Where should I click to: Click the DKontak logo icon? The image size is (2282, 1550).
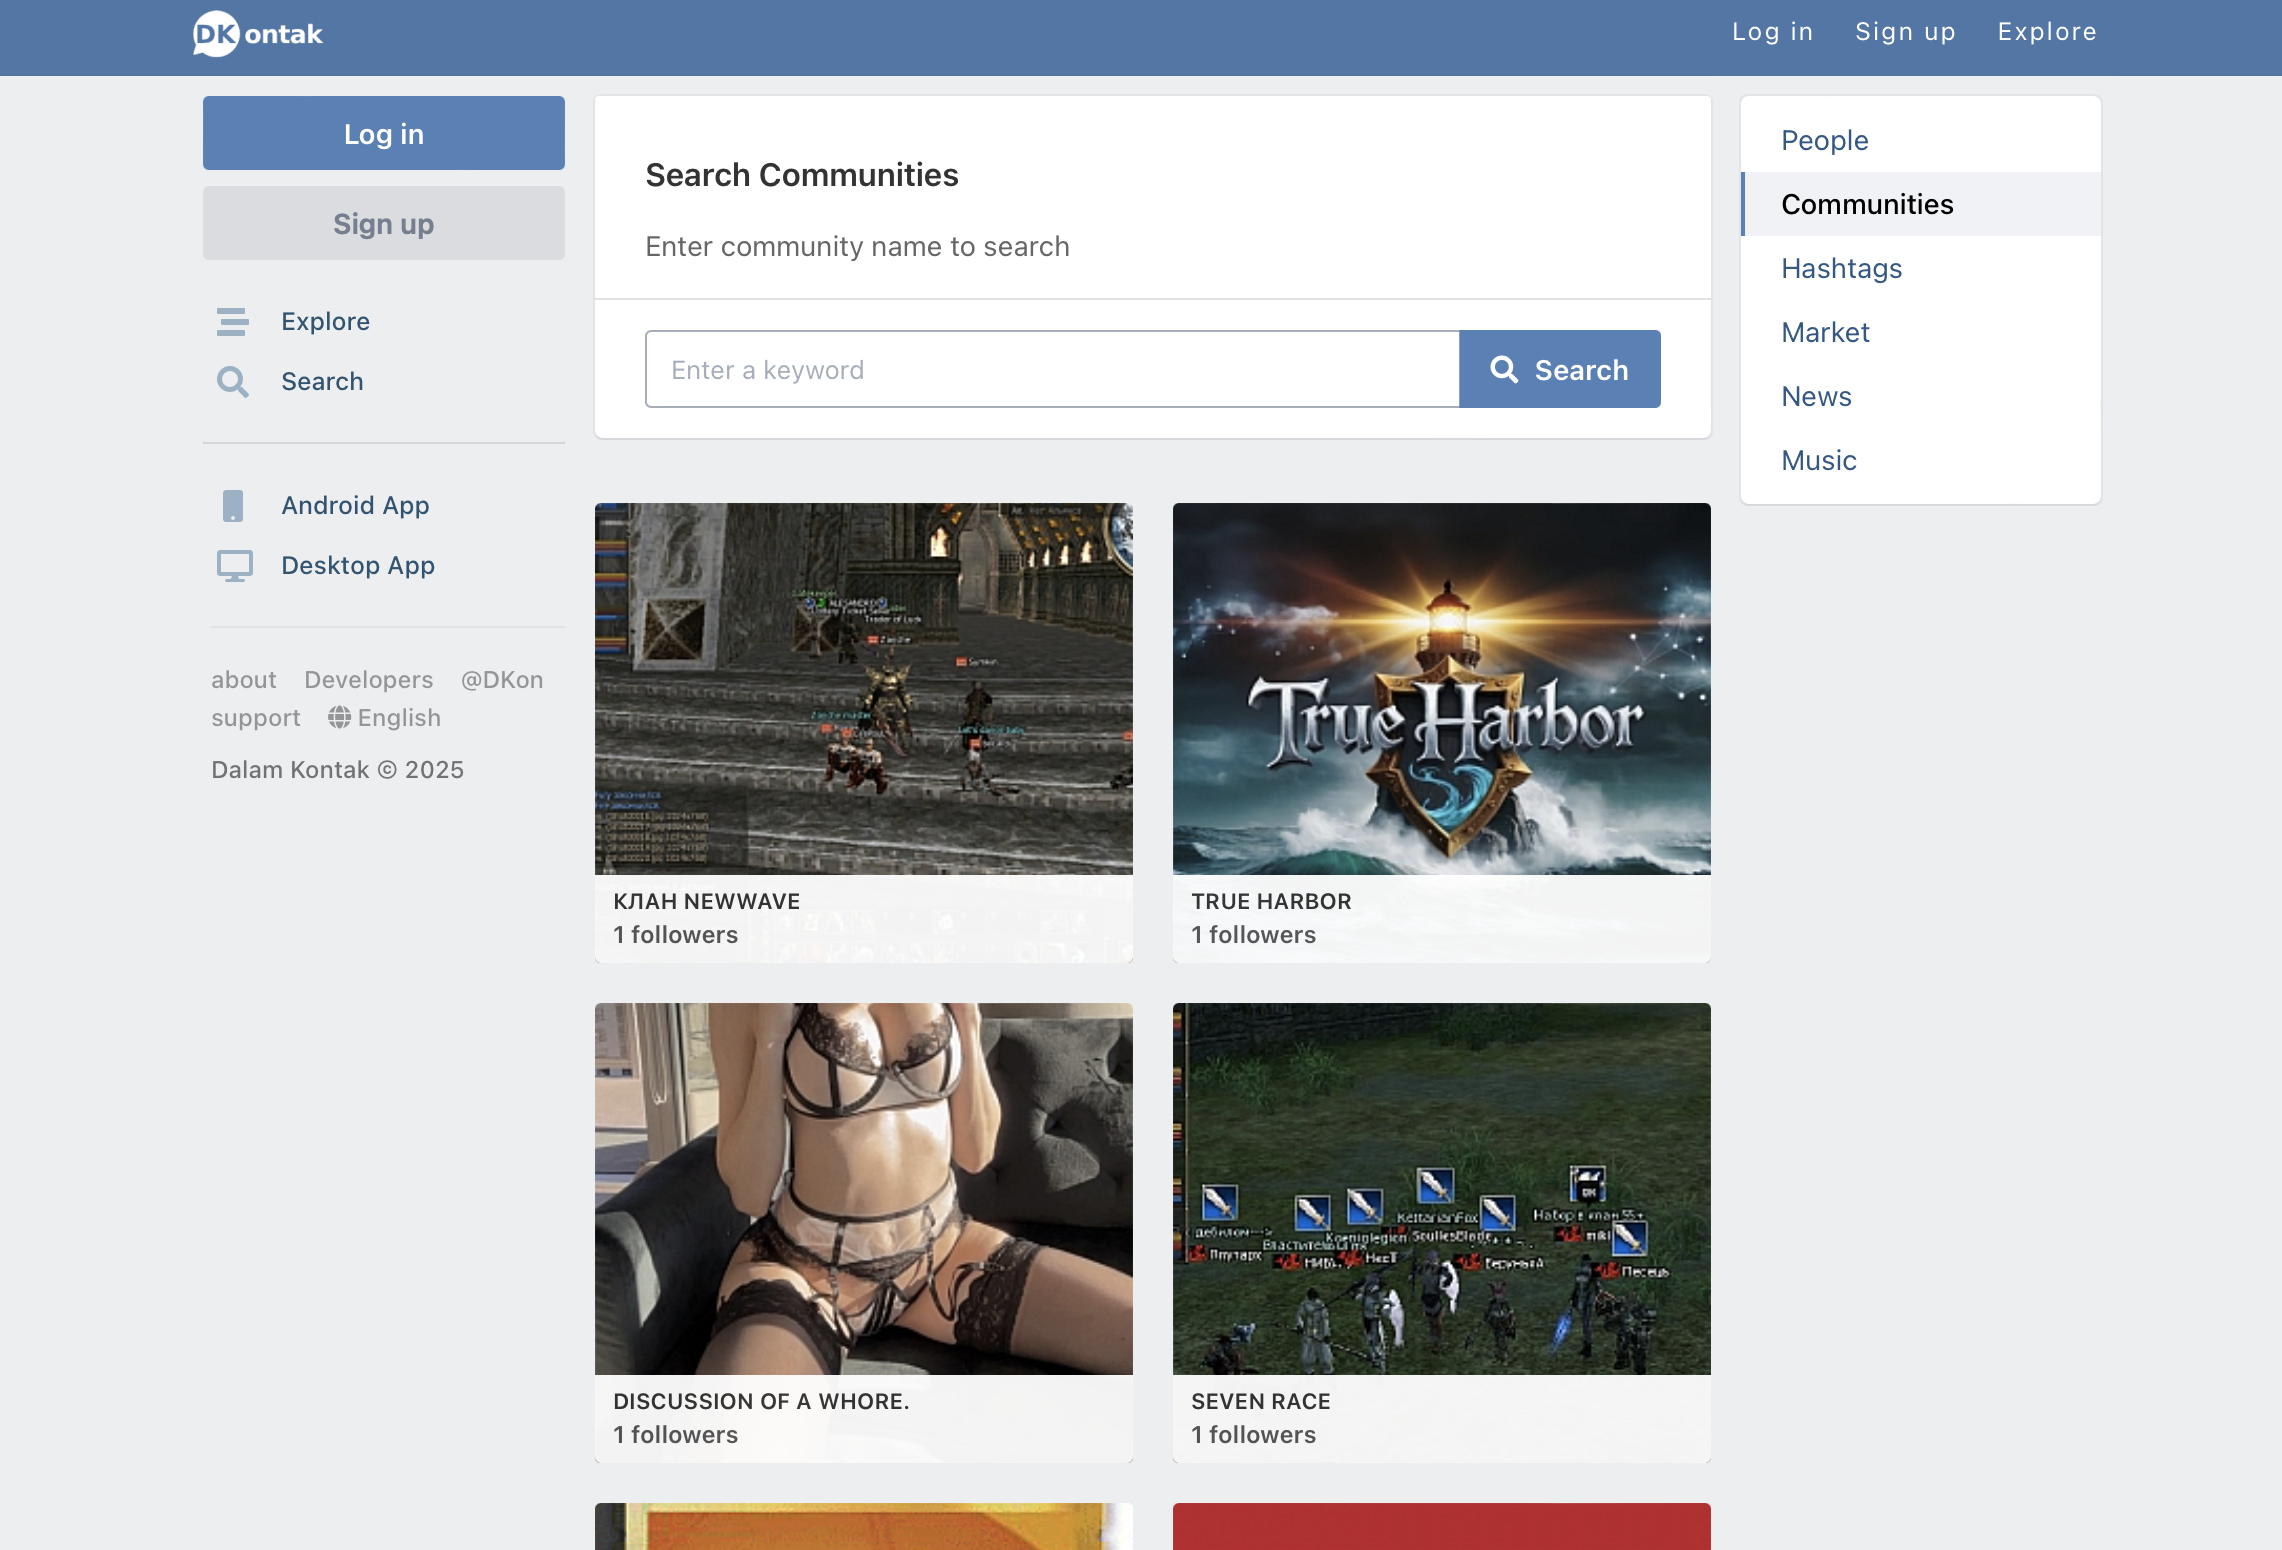(216, 34)
